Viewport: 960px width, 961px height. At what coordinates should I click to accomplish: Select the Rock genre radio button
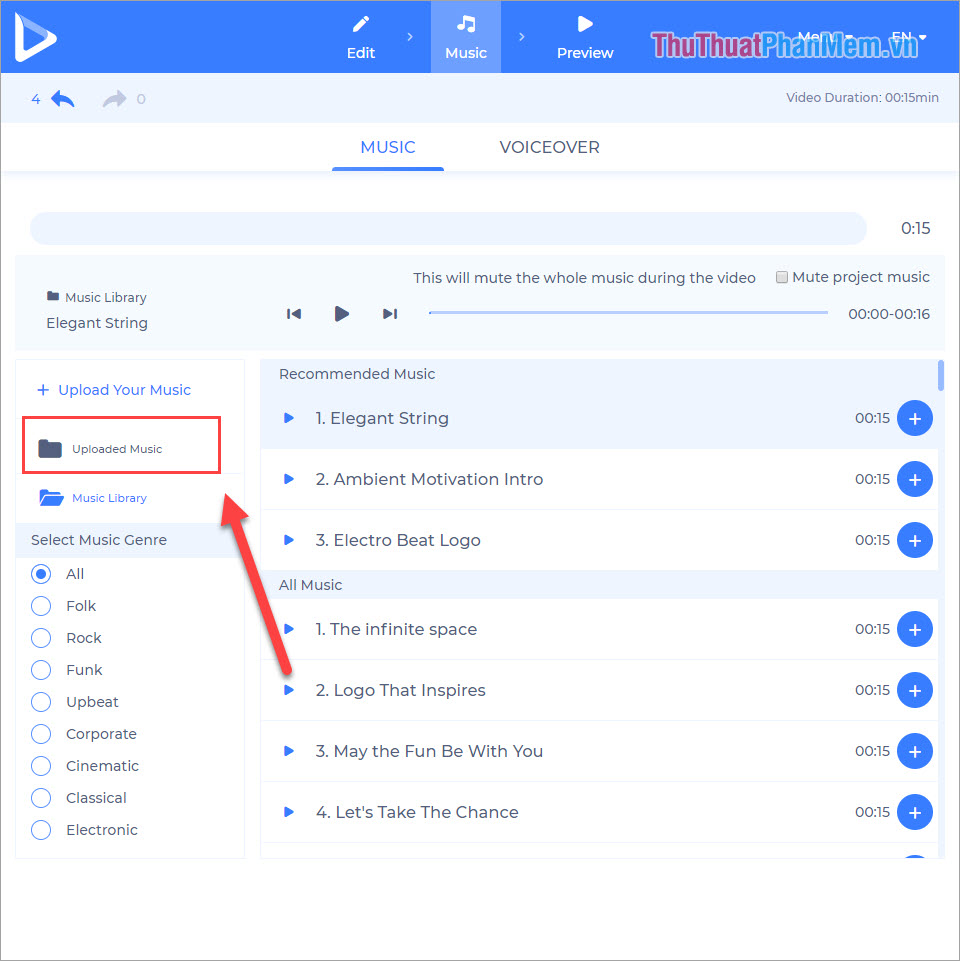pos(41,638)
